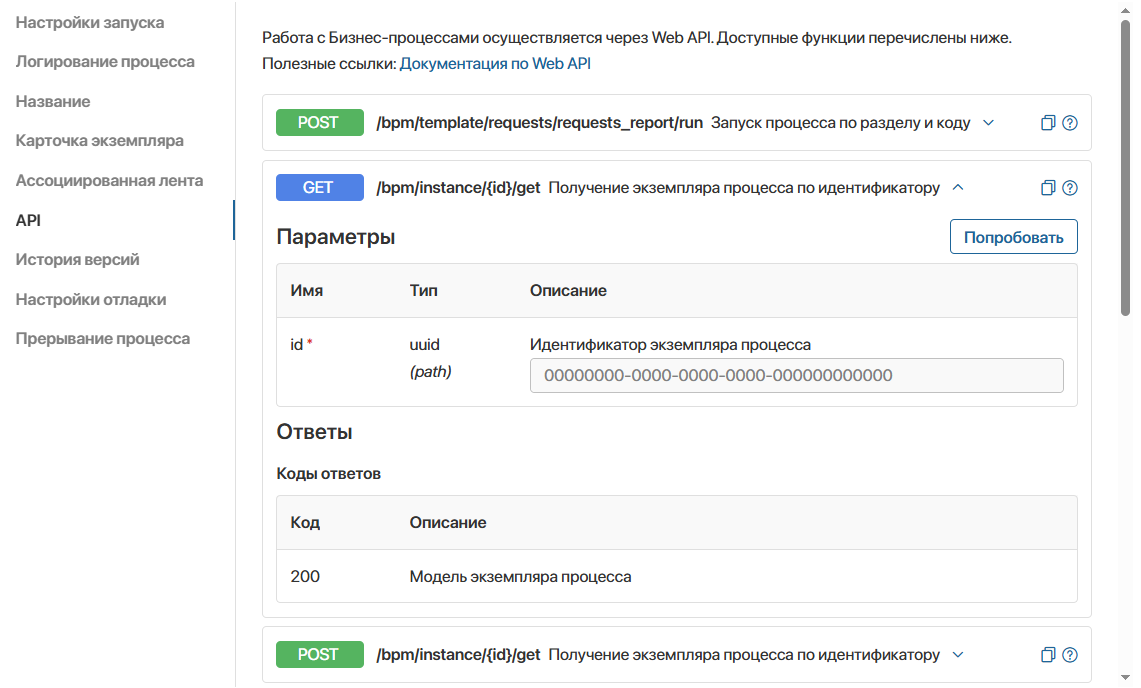Click the response code 200 cell
This screenshot has height=688, width=1141.
point(305,577)
